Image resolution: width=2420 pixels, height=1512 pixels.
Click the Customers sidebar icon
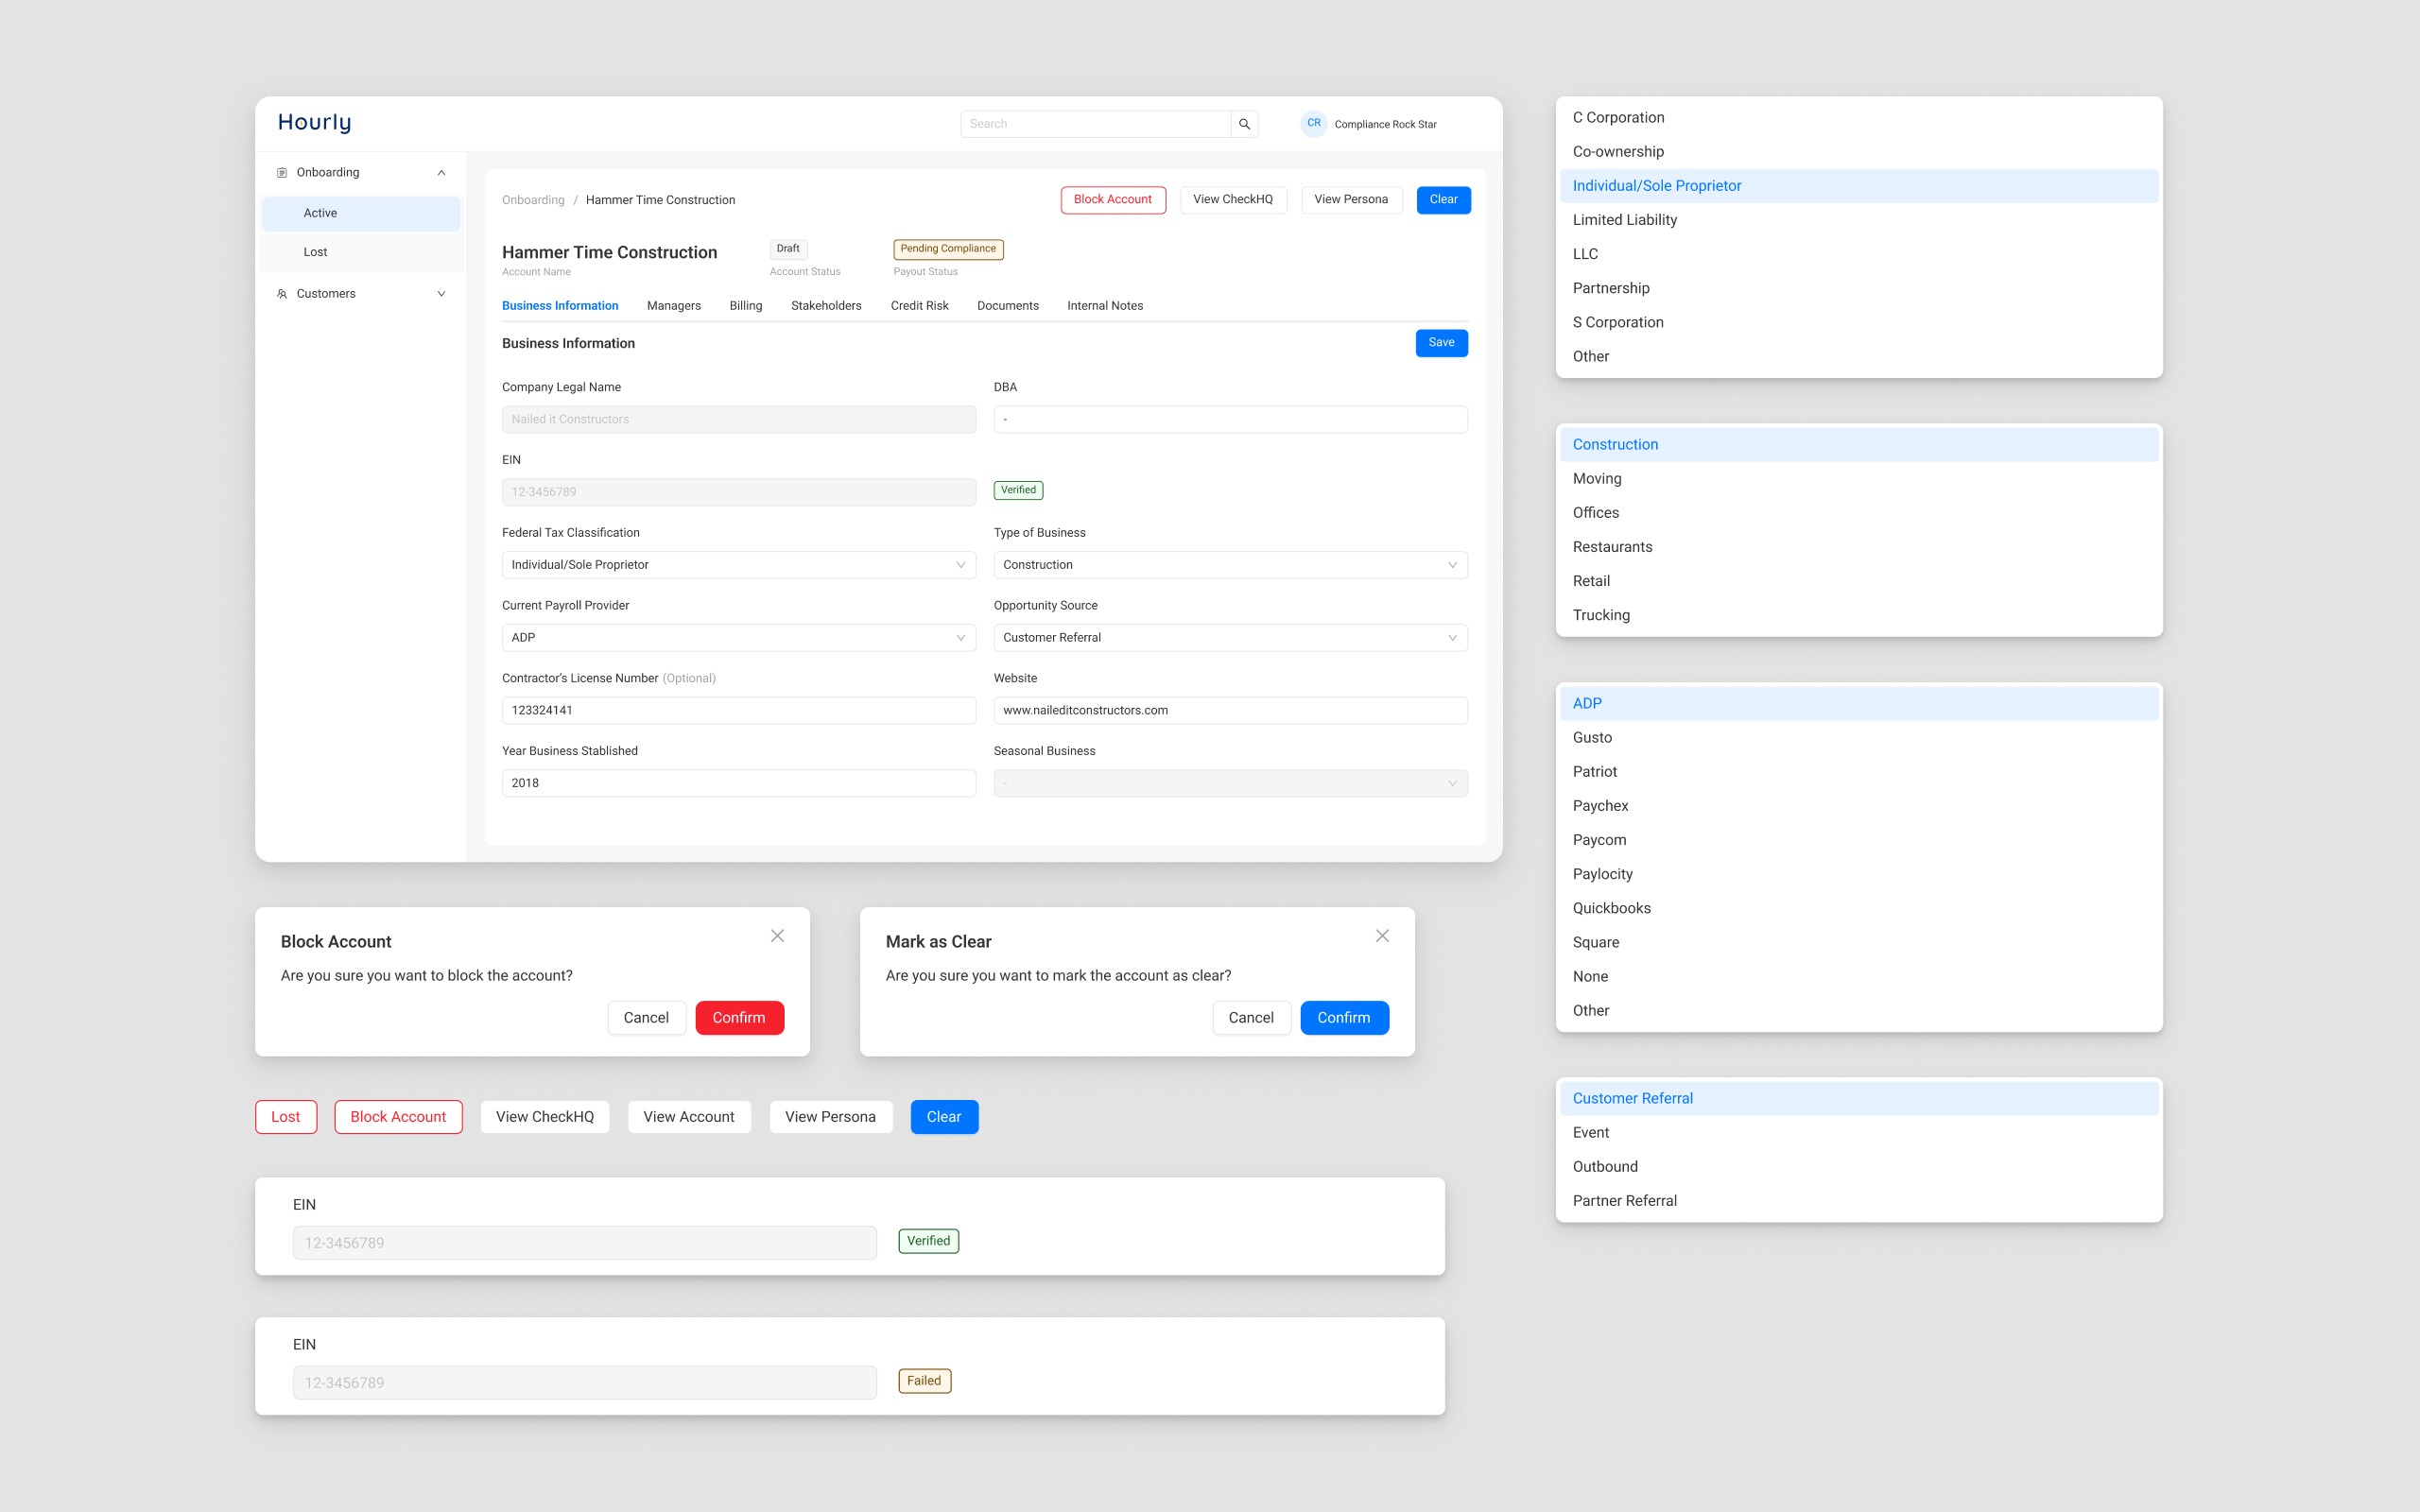pos(282,294)
